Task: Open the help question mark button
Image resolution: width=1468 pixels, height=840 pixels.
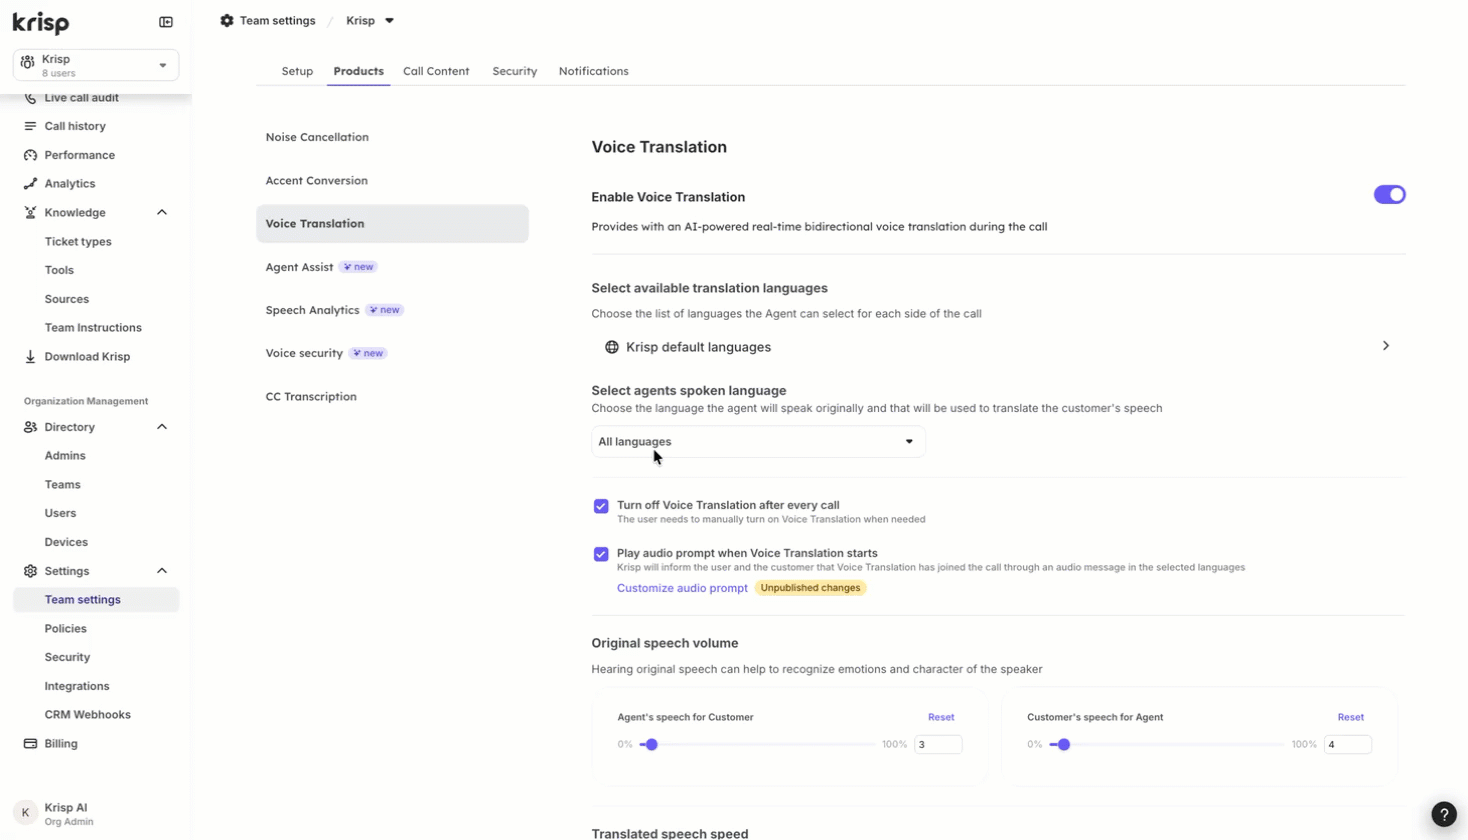Action: tap(1444, 814)
